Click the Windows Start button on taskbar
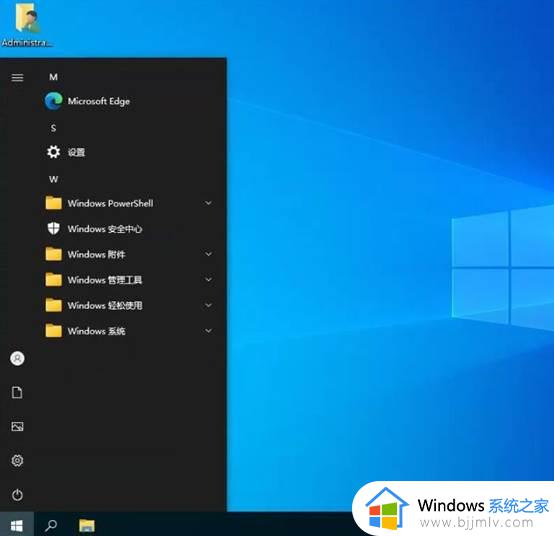 [x=17, y=525]
